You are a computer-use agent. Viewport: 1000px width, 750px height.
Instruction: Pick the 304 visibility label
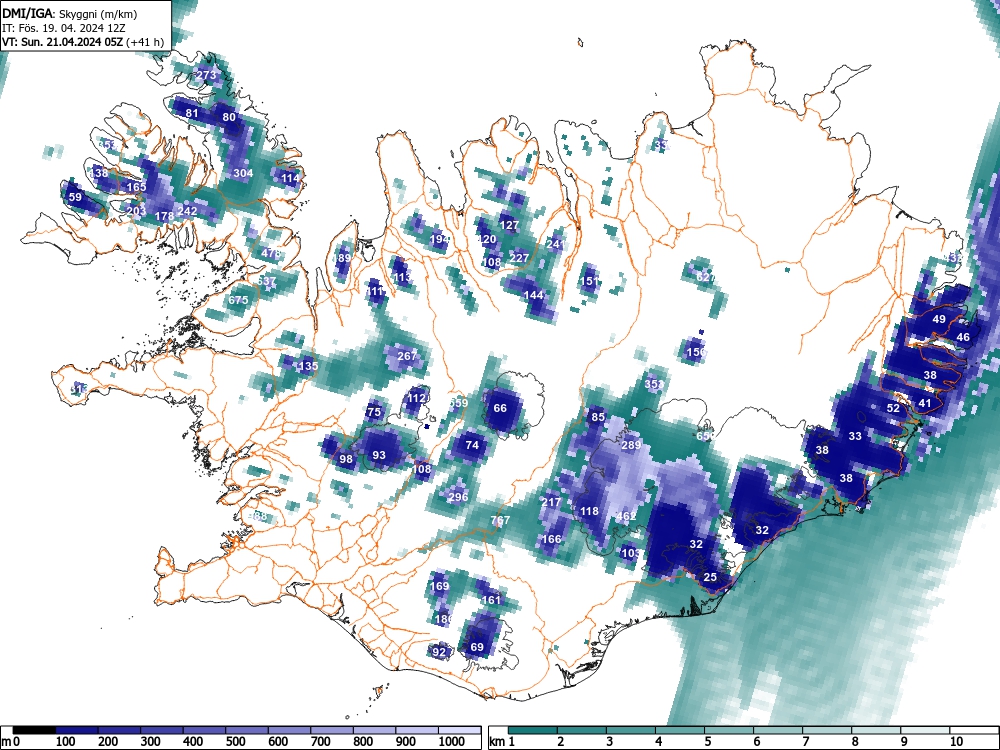pyautogui.click(x=243, y=173)
